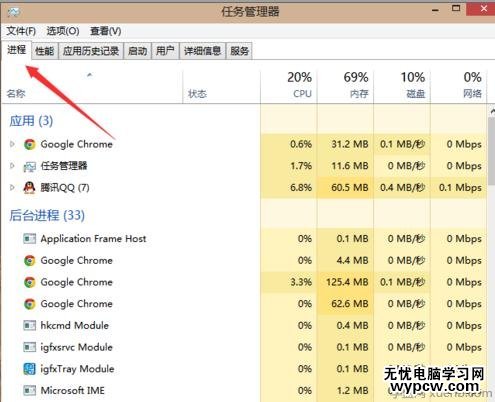Expand the Google Chrome app group
Image resolution: width=495 pixels, height=402 pixels.
(12, 144)
